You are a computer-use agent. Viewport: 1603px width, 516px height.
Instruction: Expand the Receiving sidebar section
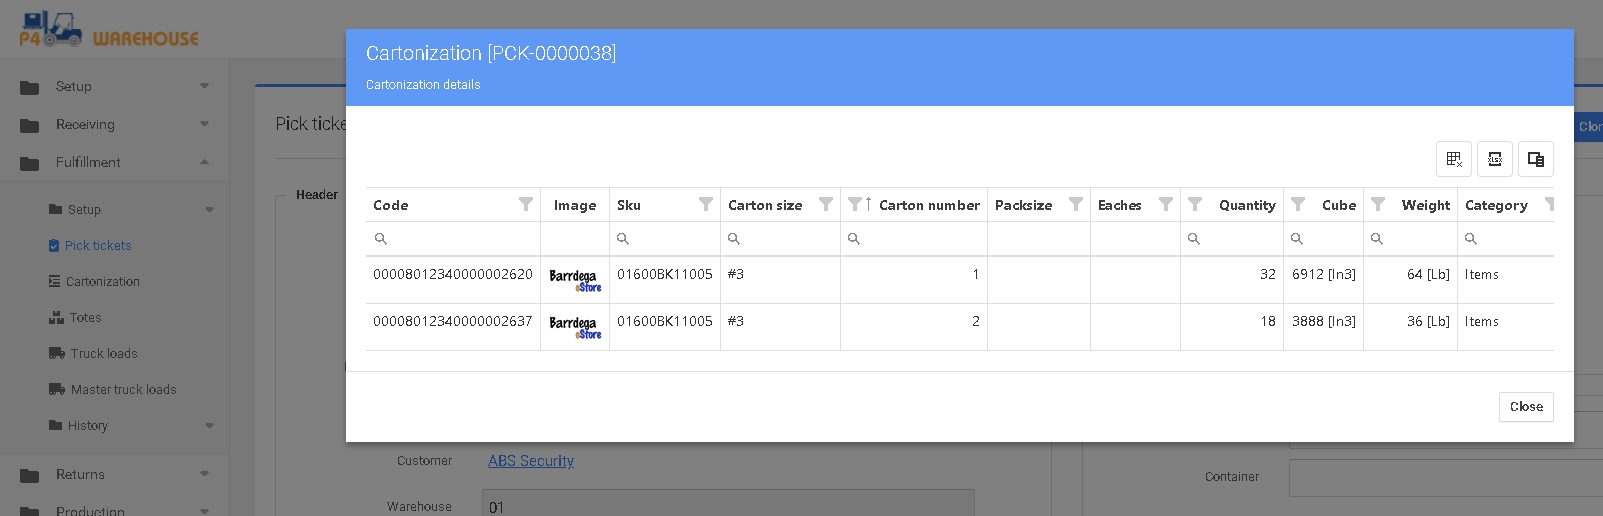pyautogui.click(x=115, y=125)
